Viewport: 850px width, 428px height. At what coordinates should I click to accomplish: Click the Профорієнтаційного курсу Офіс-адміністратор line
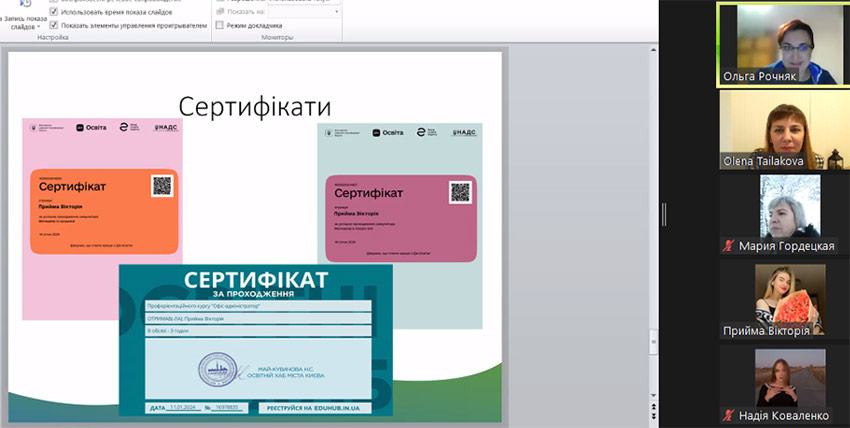[x=258, y=306]
